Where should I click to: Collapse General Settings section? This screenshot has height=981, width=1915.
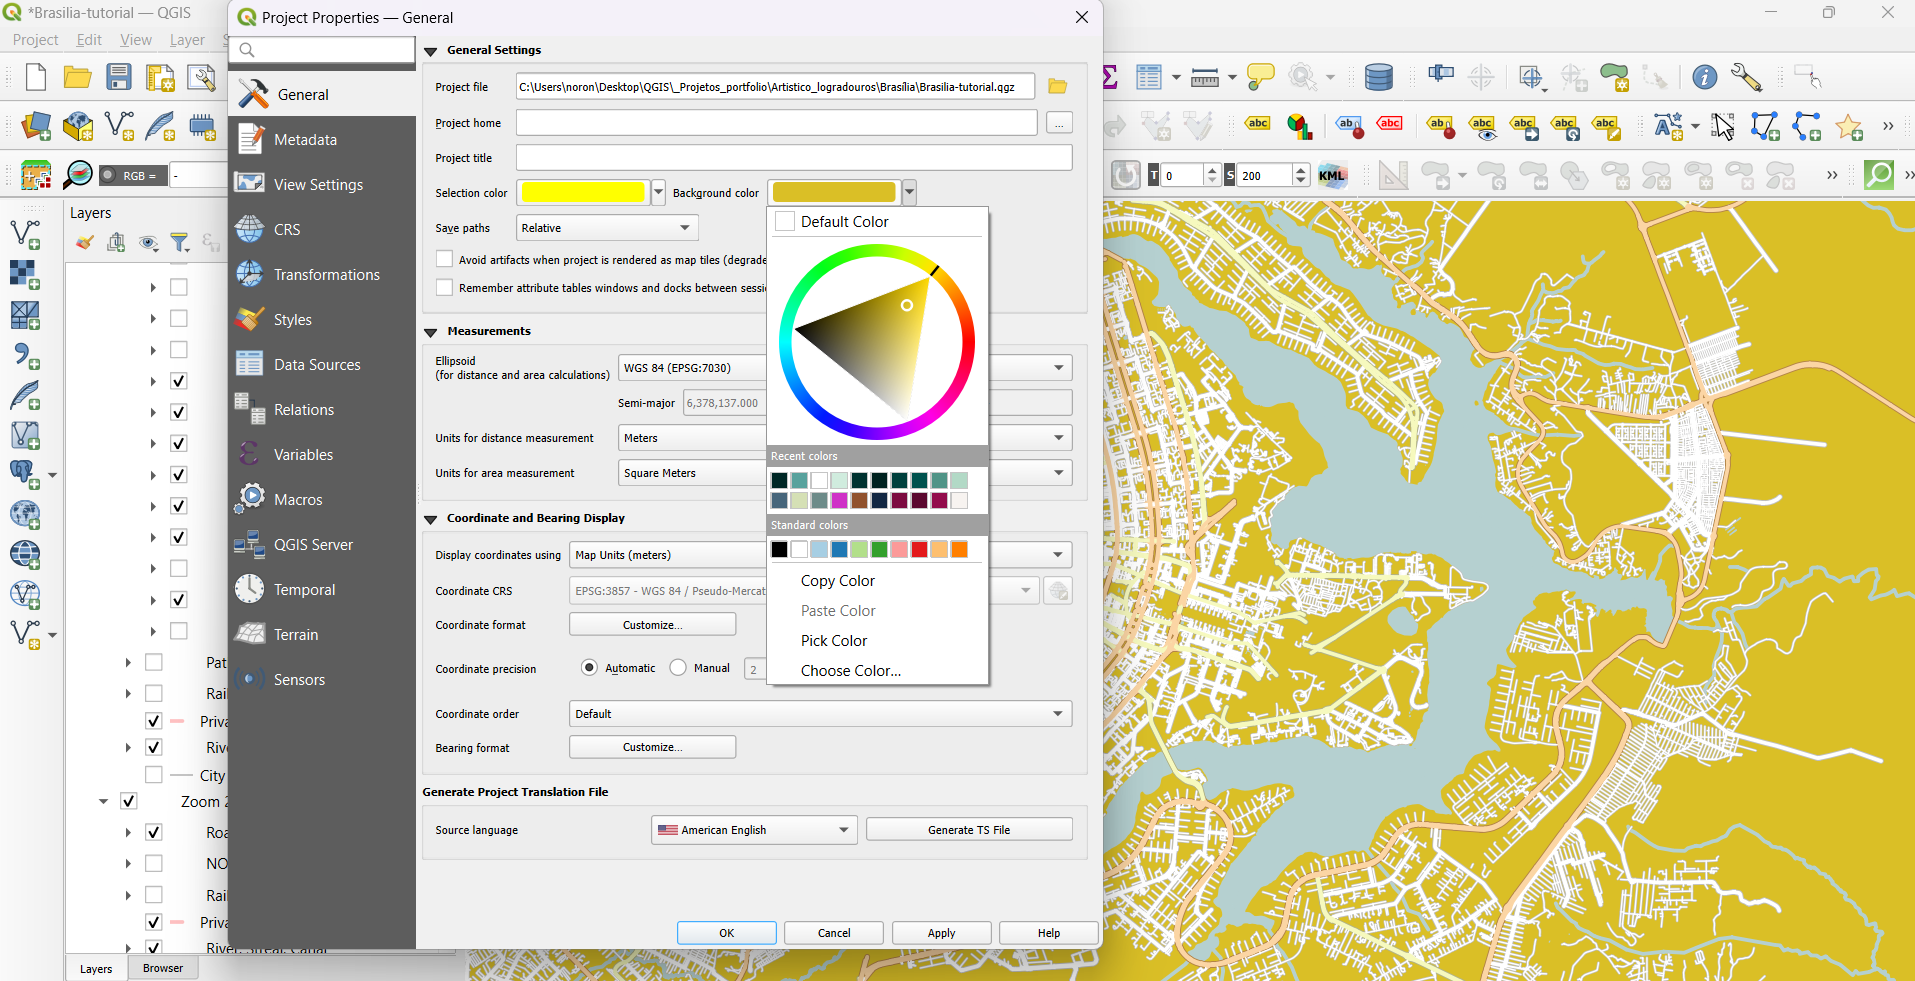tap(431, 51)
